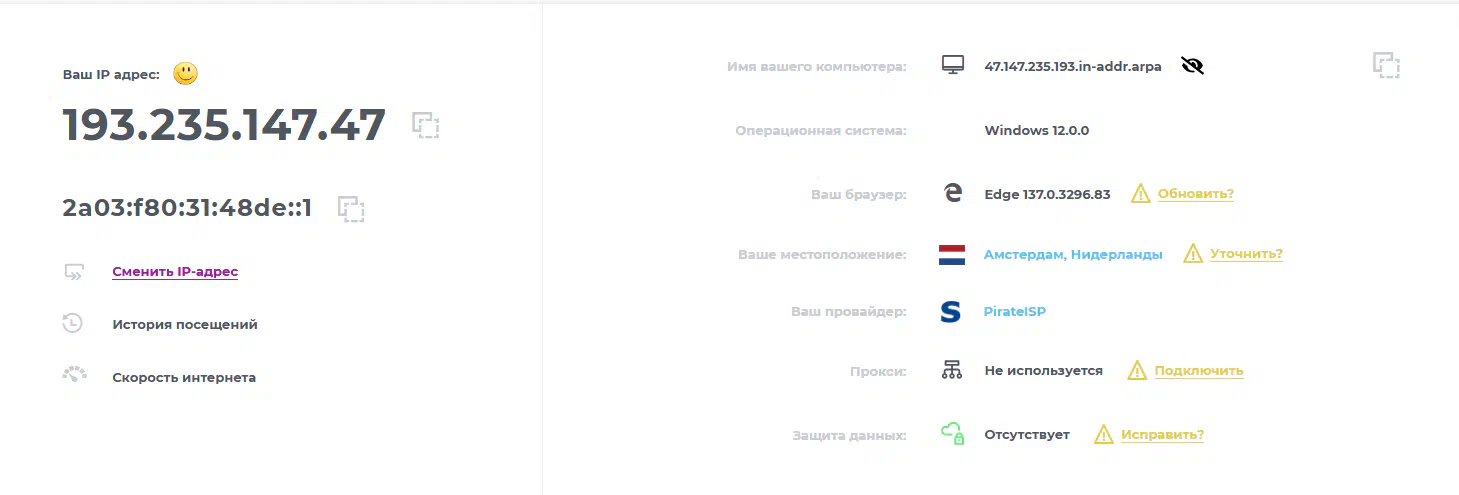Click the Обновить? browser update link
Screen dimensions: 1459x495
[x=1196, y=194]
